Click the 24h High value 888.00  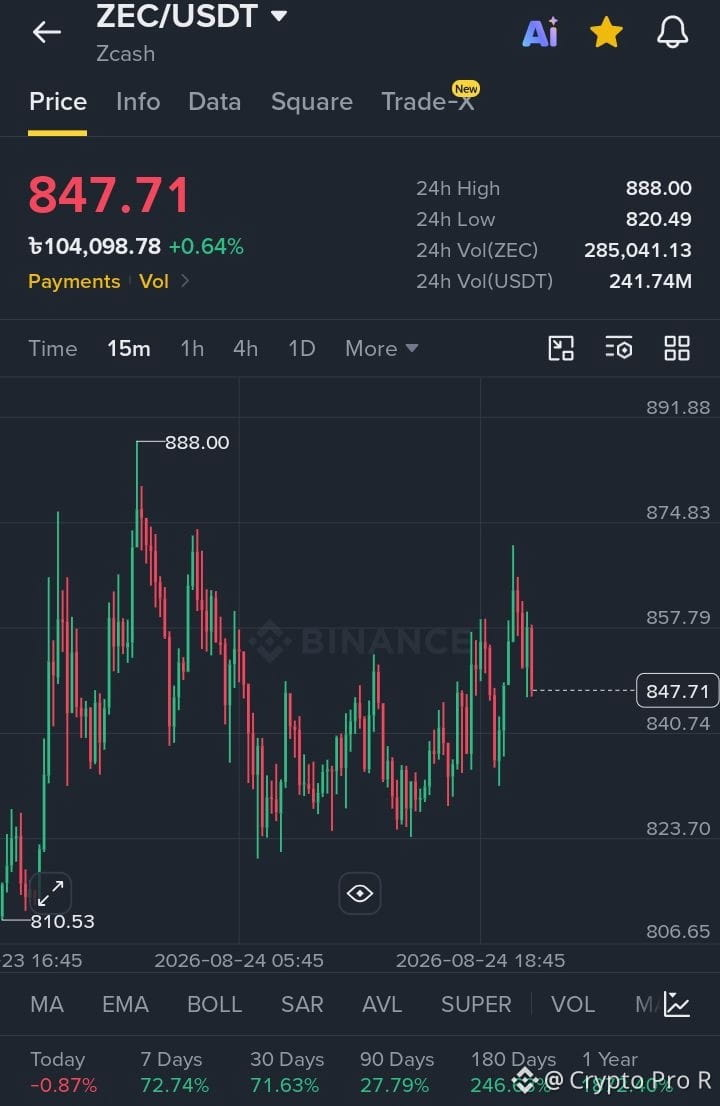[659, 188]
